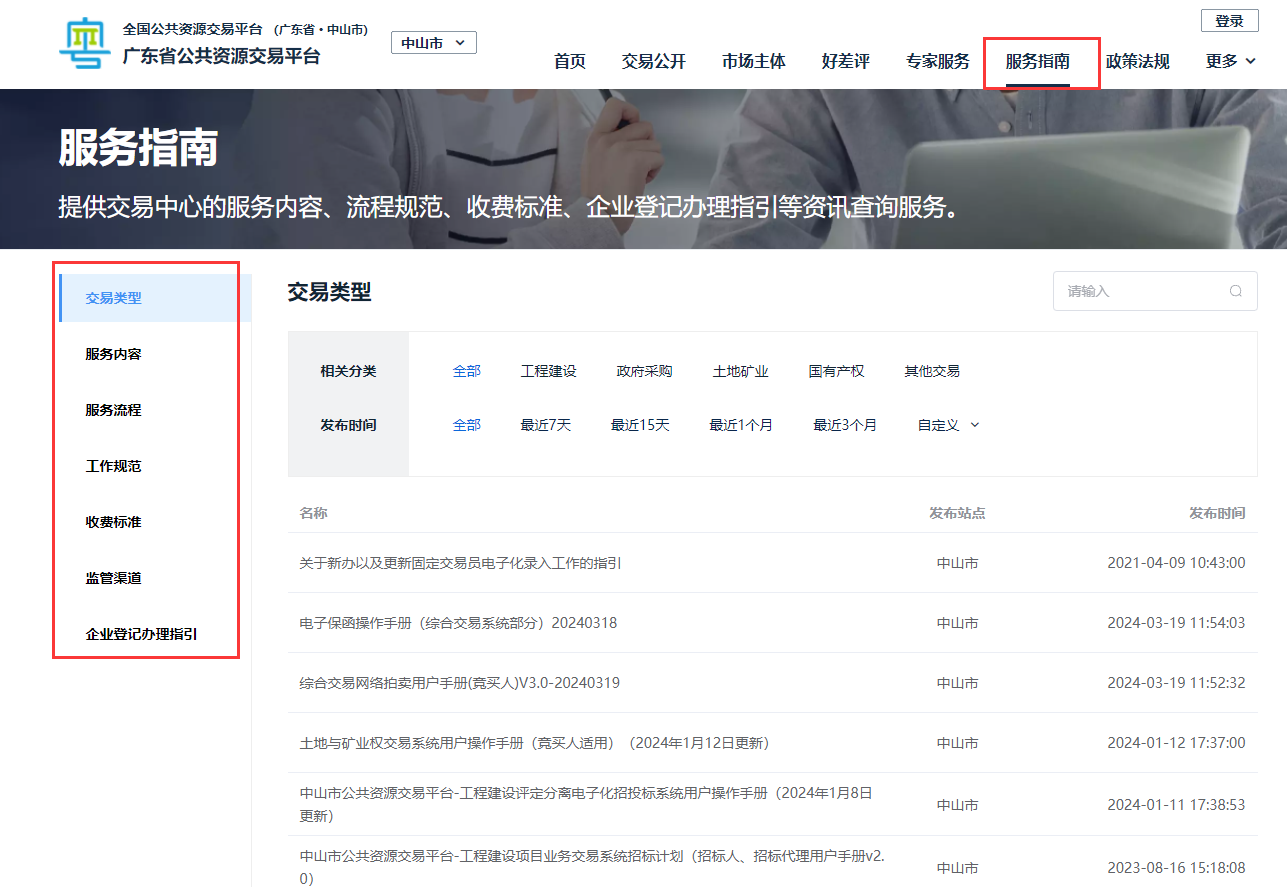1287x887 pixels.
Task: Open the 专家服务 menu item
Action: click(x=937, y=62)
